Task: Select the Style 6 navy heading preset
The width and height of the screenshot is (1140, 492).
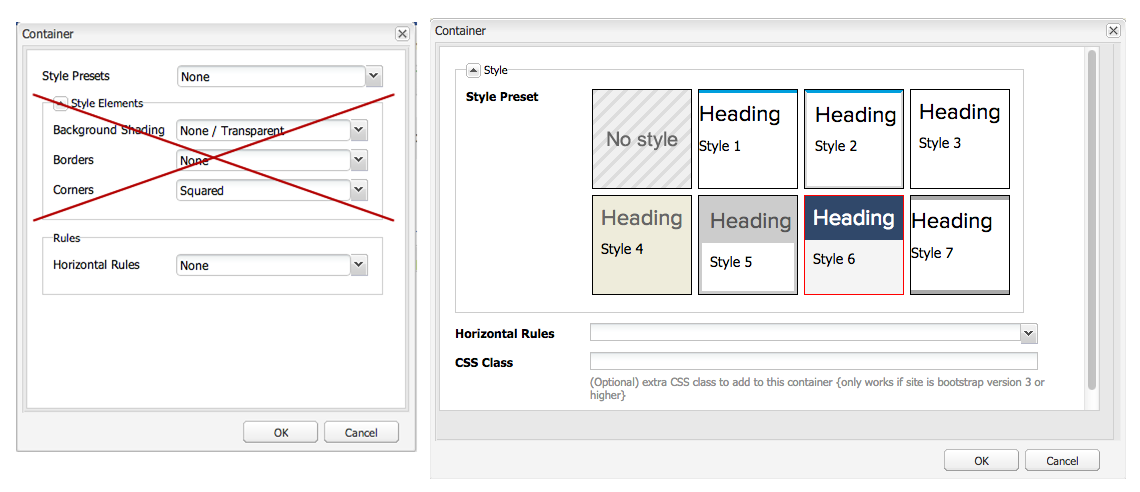Action: 854,245
